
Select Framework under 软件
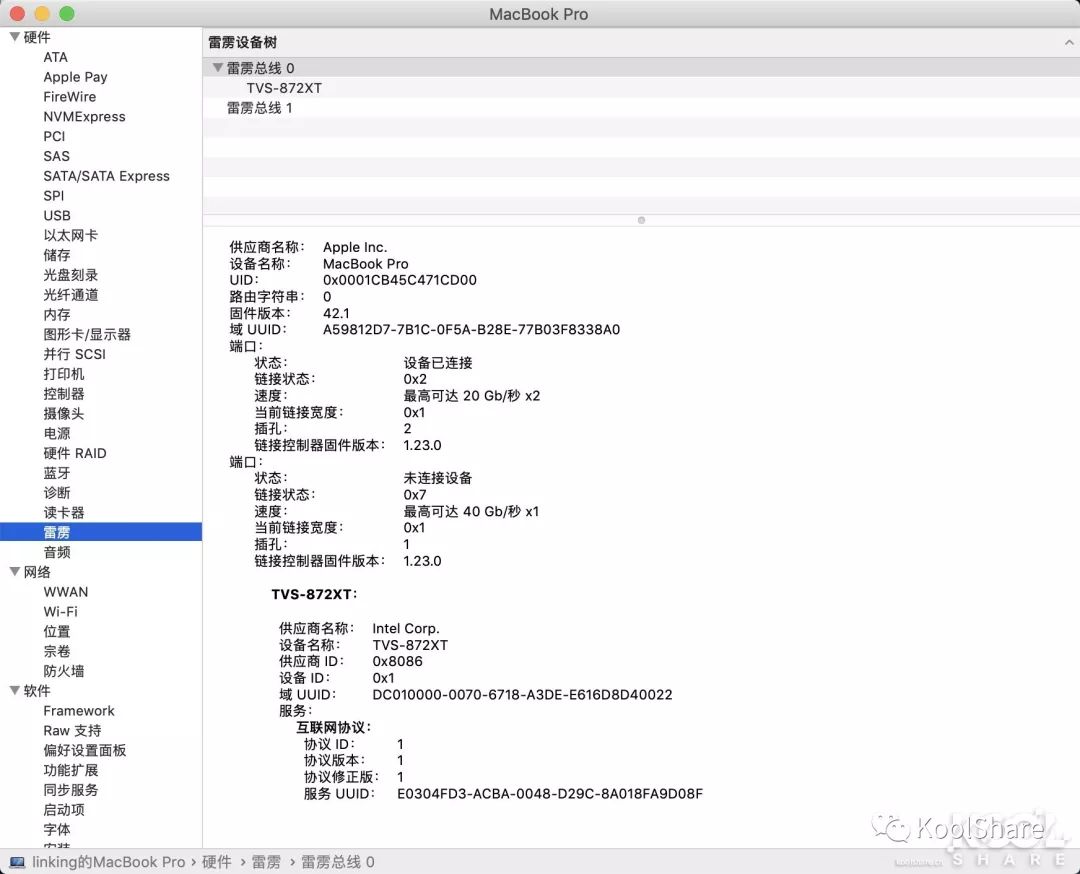(x=79, y=711)
